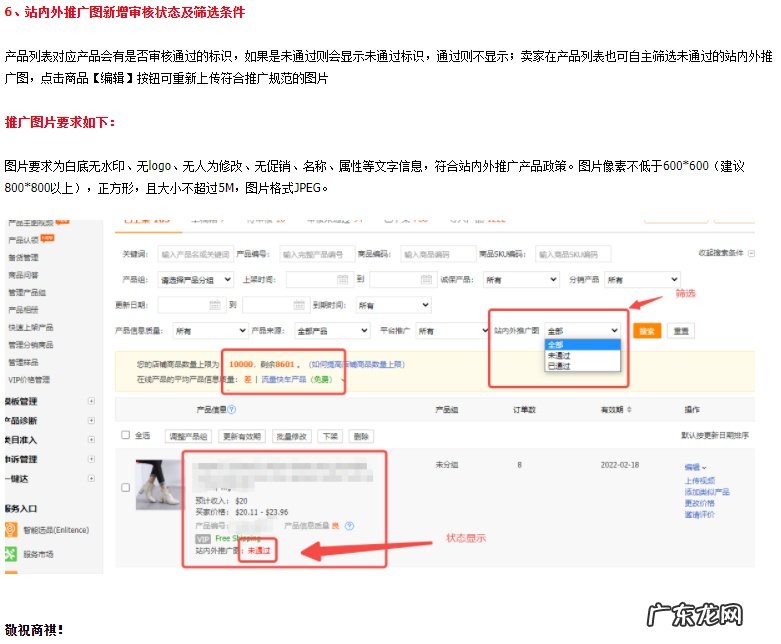Open the 上架时间 start date calendar icon
Image resolution: width=781 pixels, height=644 pixels.
click(343, 279)
